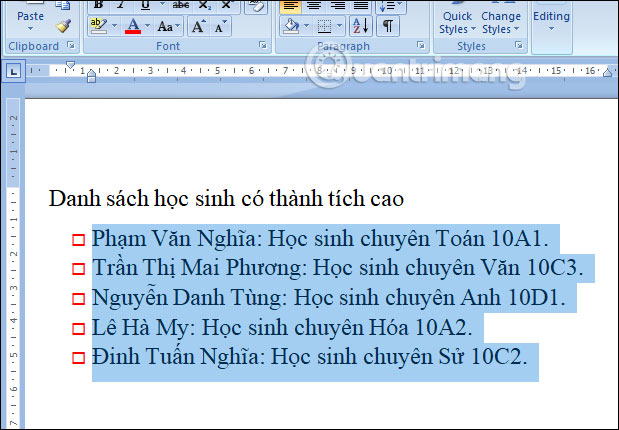Screen dimensions: 619x430
Task: Click the Format Painter brush
Action: click(63, 26)
